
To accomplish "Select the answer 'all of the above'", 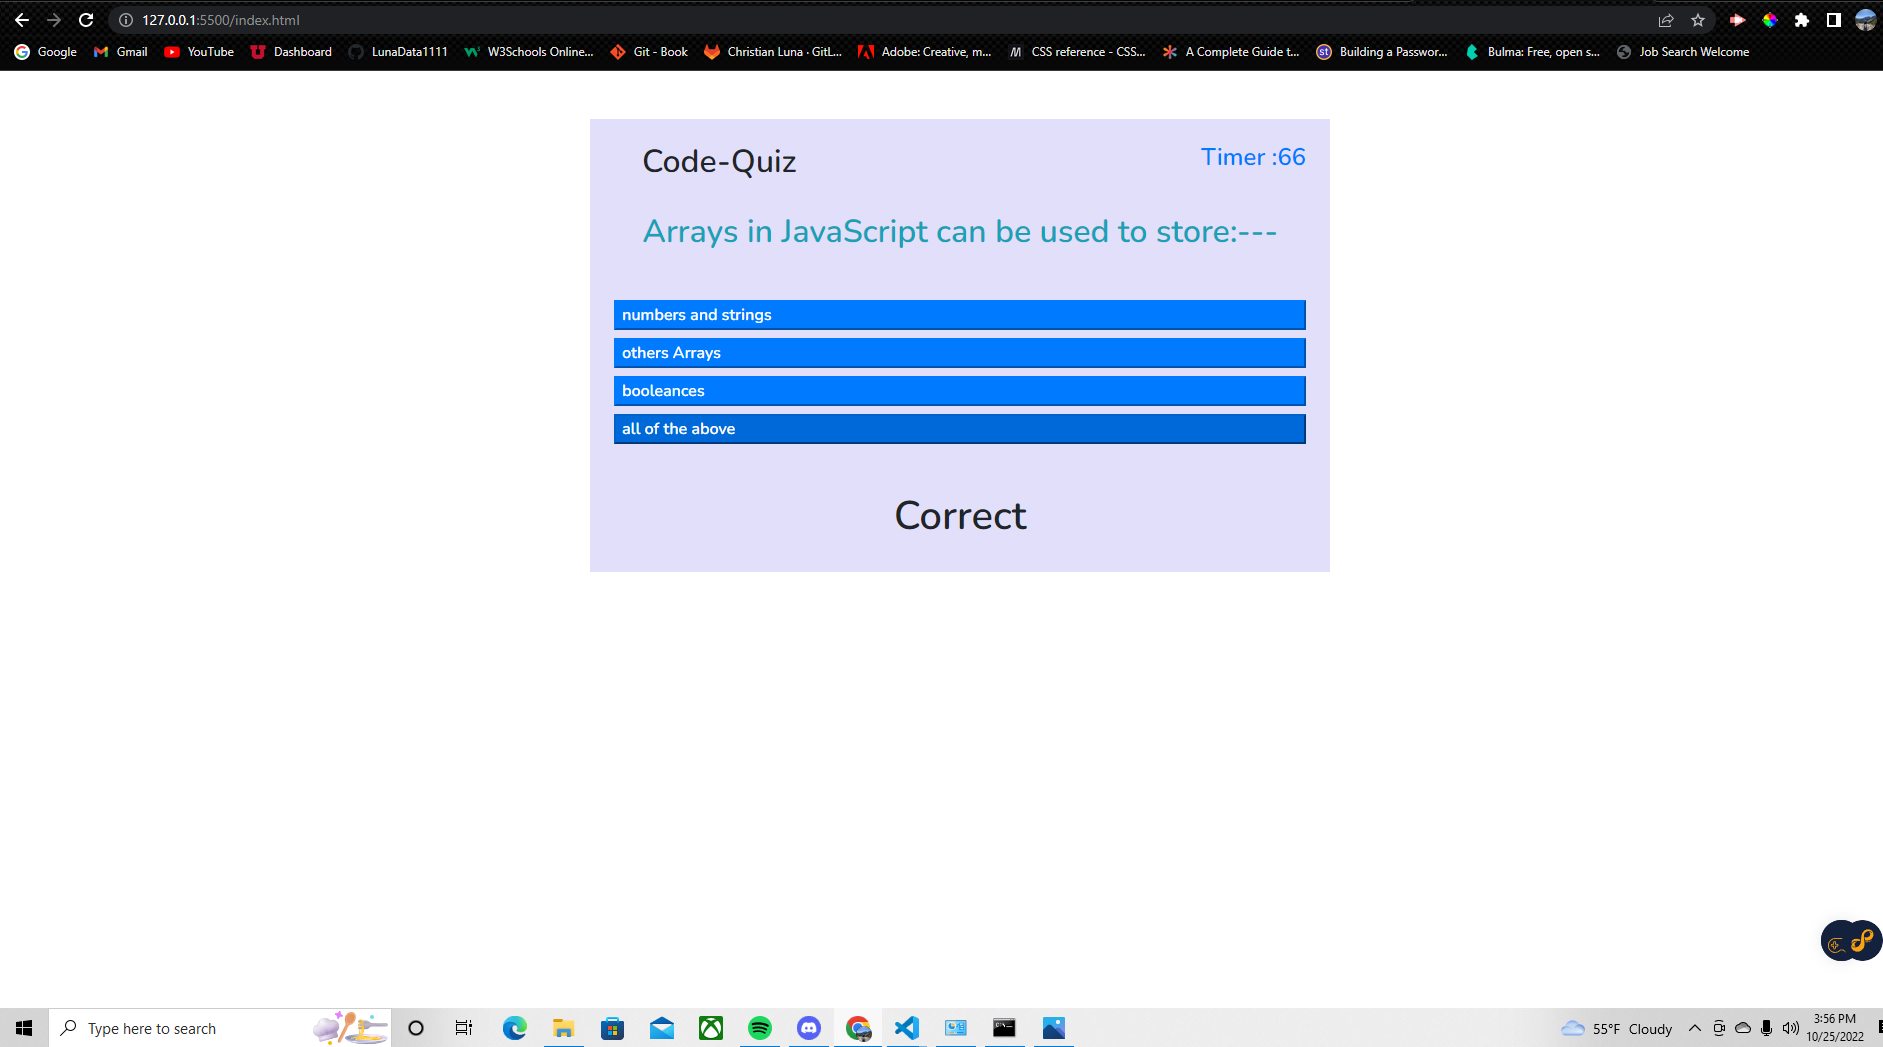I will tap(959, 428).
